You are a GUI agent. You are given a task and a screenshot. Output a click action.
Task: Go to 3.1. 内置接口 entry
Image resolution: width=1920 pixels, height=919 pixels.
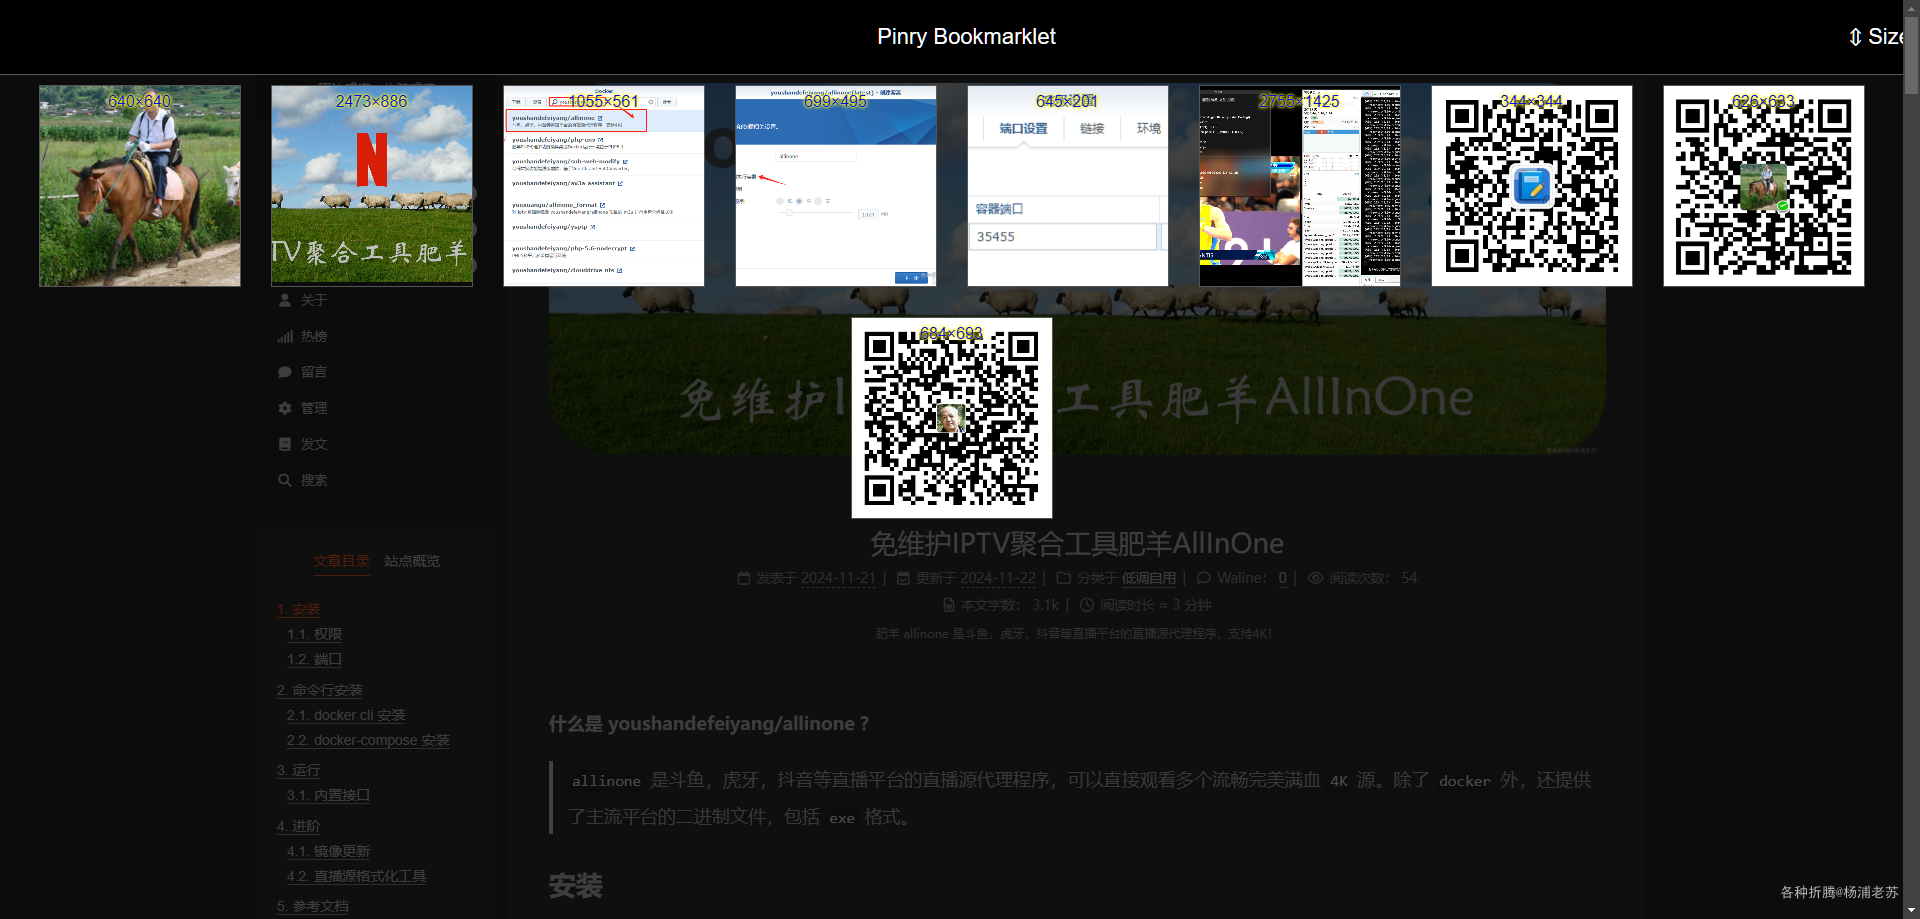tap(328, 795)
